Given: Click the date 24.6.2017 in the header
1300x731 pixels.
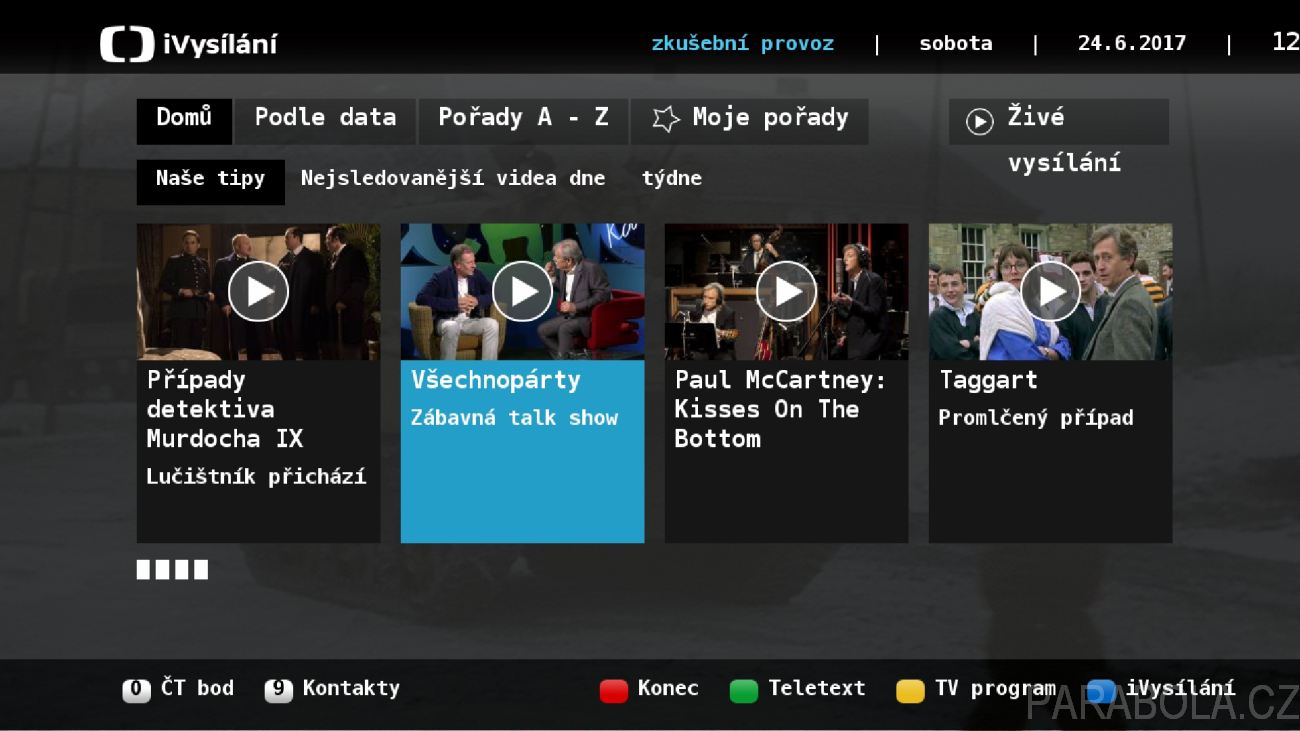Looking at the screenshot, I should pos(1132,43).
